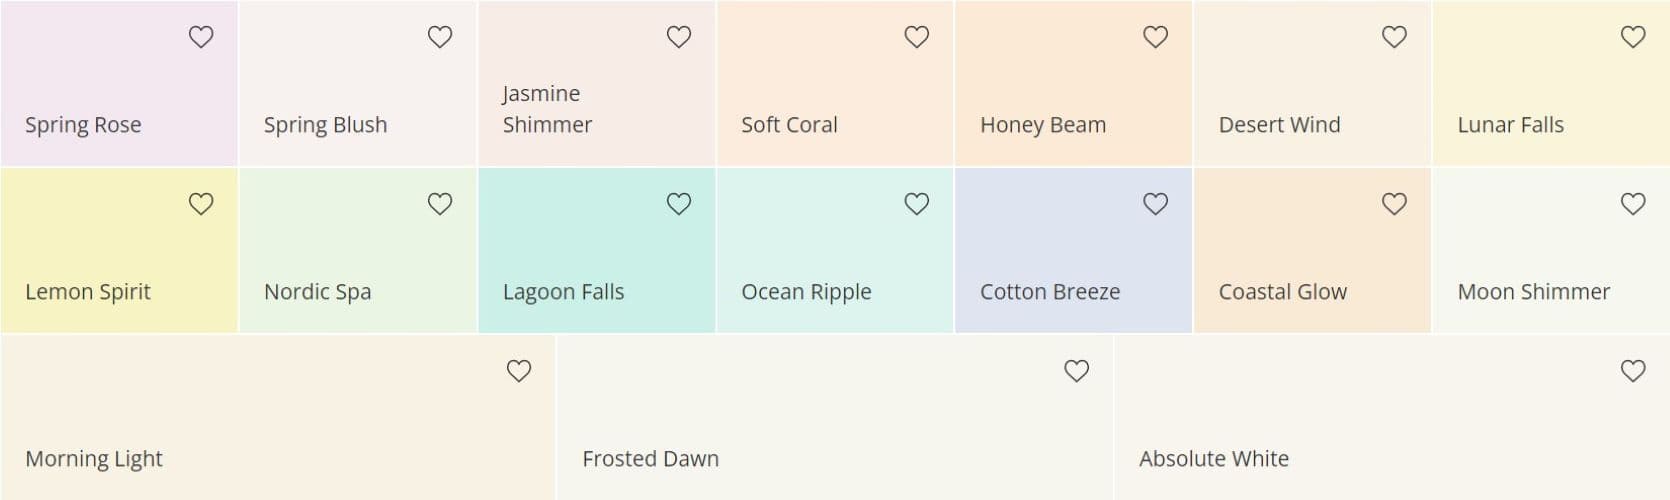Viewport: 1670px width, 500px height.
Task: Mark Morning Light as favorite with heart
Action: point(519,371)
